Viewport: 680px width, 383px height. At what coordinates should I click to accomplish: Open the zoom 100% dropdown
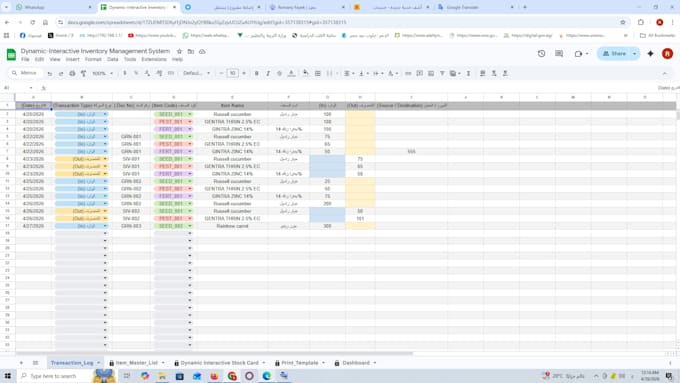(102, 73)
